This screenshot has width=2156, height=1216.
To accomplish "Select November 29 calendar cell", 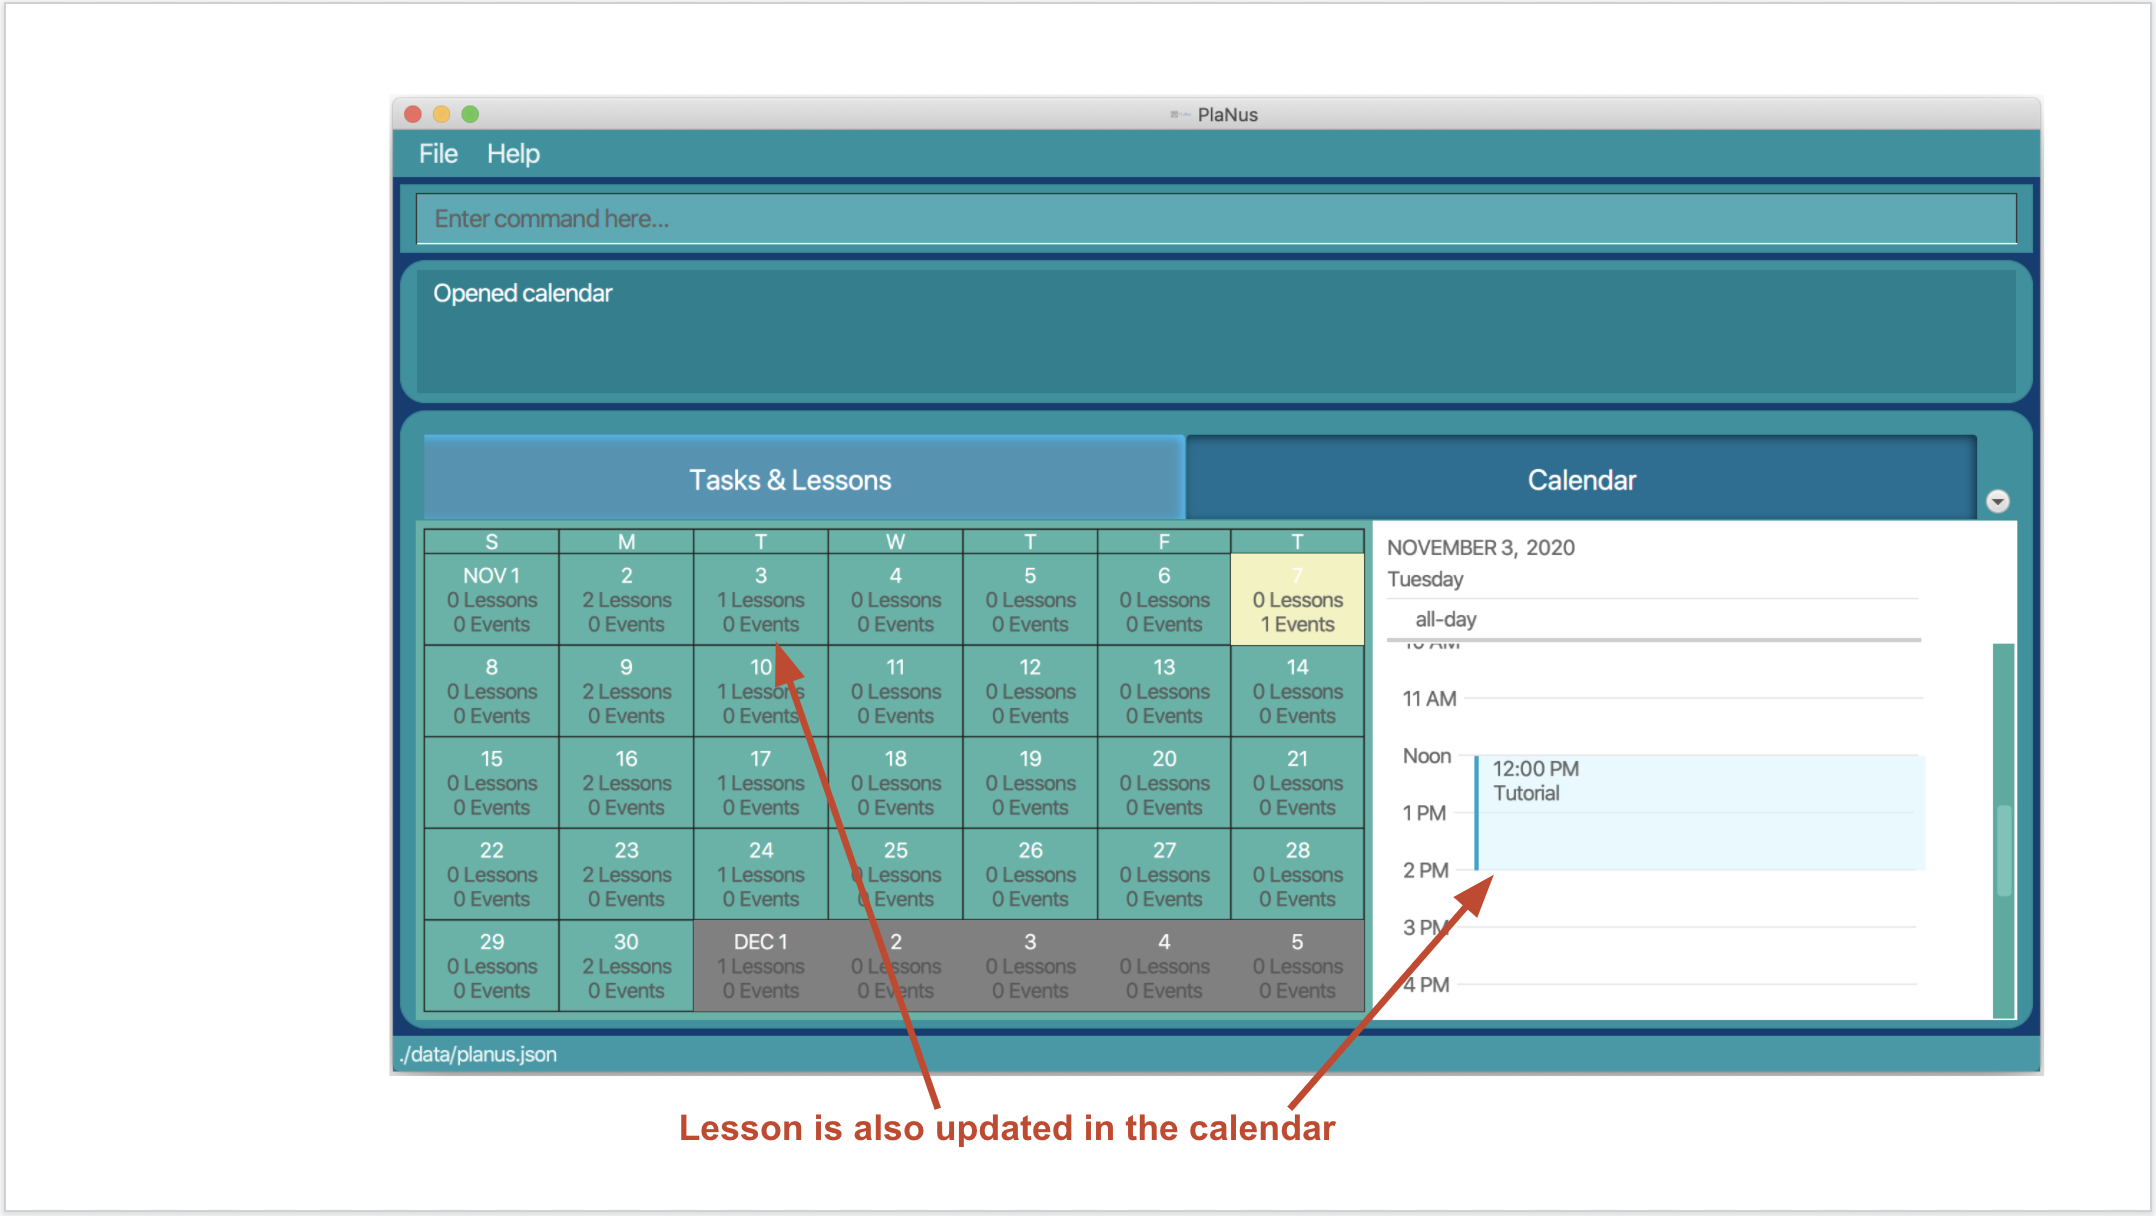I will tap(492, 966).
